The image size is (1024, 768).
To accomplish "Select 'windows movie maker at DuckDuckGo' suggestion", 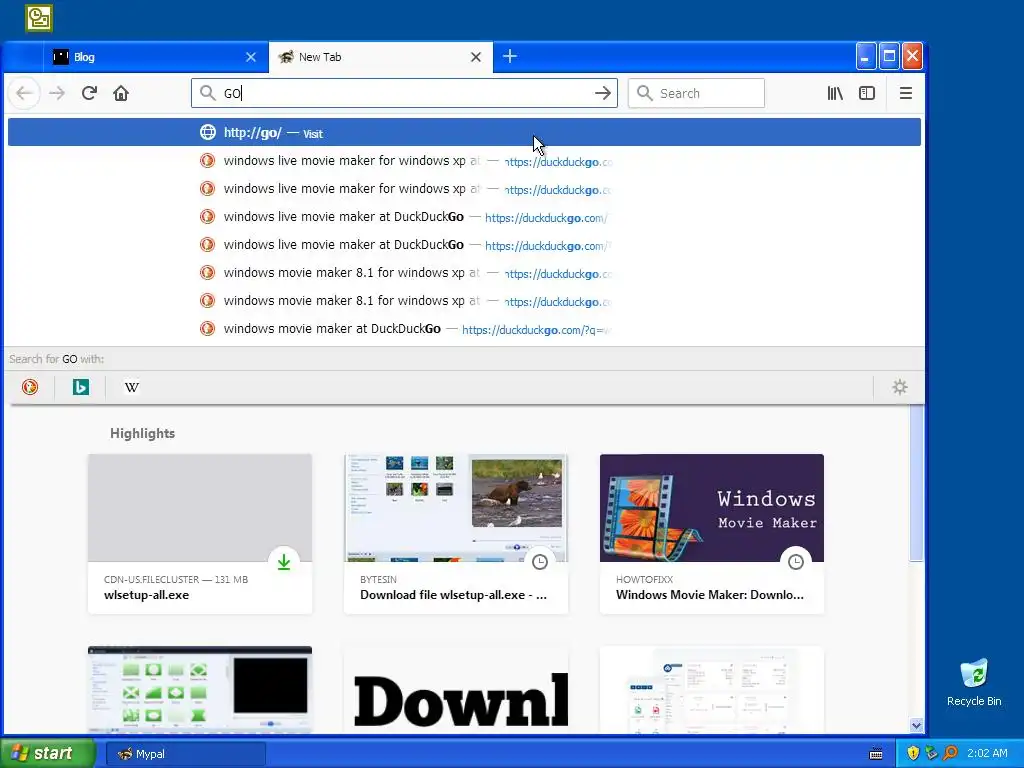I will coord(464,329).
